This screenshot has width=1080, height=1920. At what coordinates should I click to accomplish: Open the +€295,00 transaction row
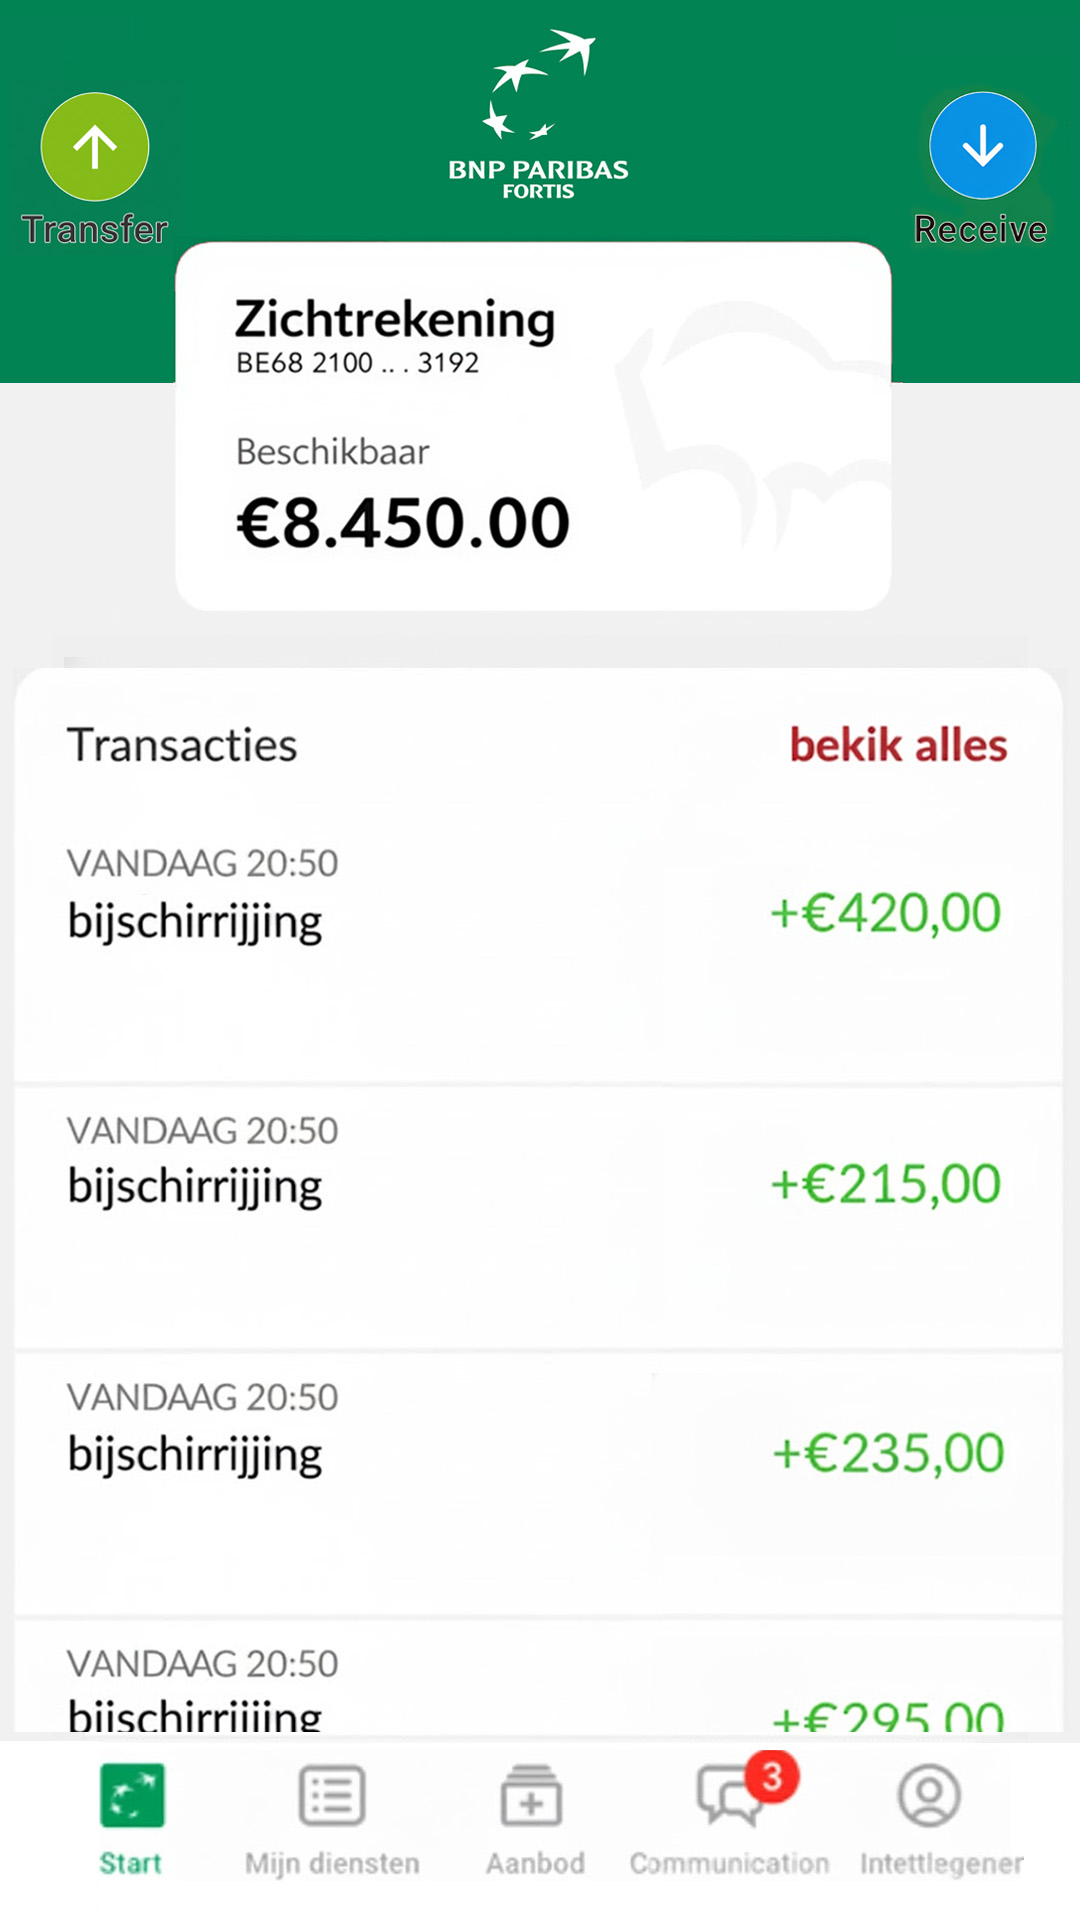click(x=538, y=1690)
